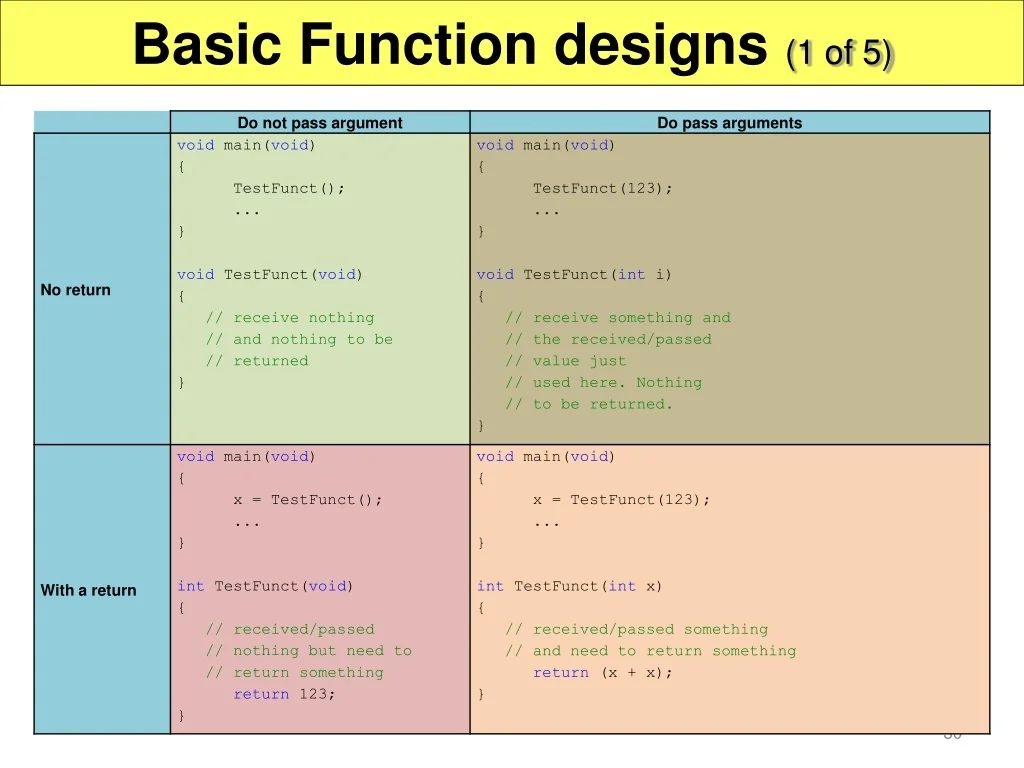Click the title "Basic Function designs"
The height and width of the screenshot is (768, 1024).
(450, 46)
